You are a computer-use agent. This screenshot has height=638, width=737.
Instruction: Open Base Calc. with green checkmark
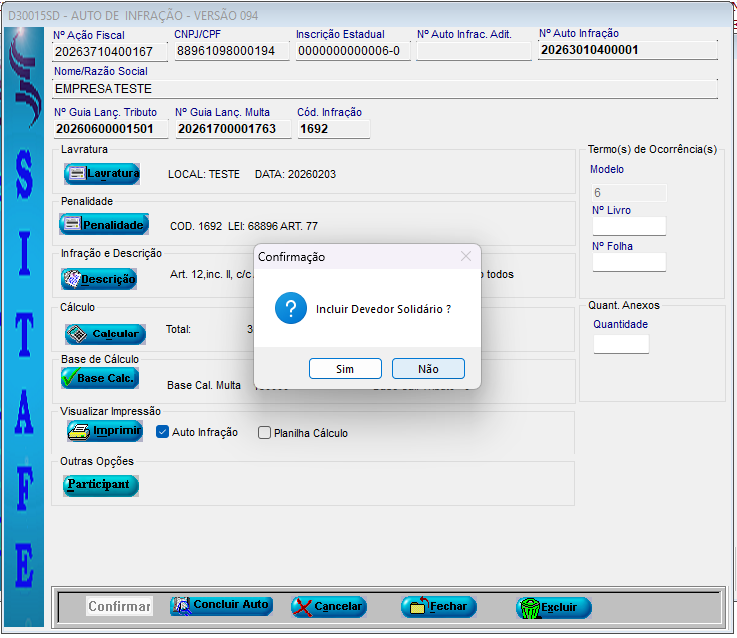pos(99,378)
